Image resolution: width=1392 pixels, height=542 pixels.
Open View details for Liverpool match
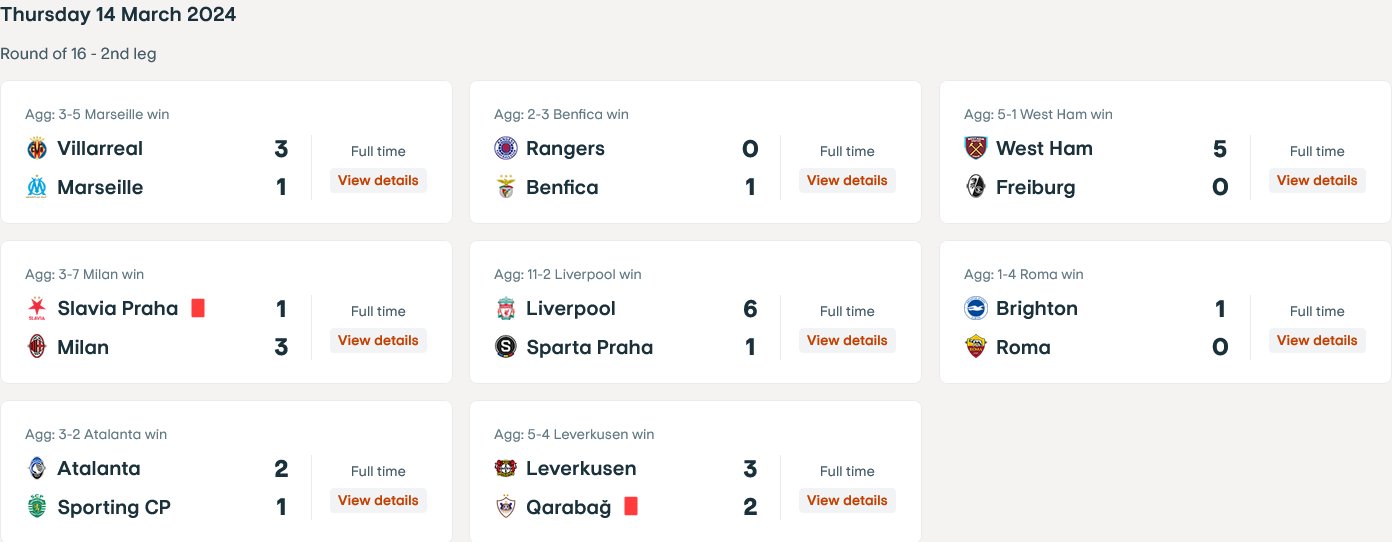(847, 340)
